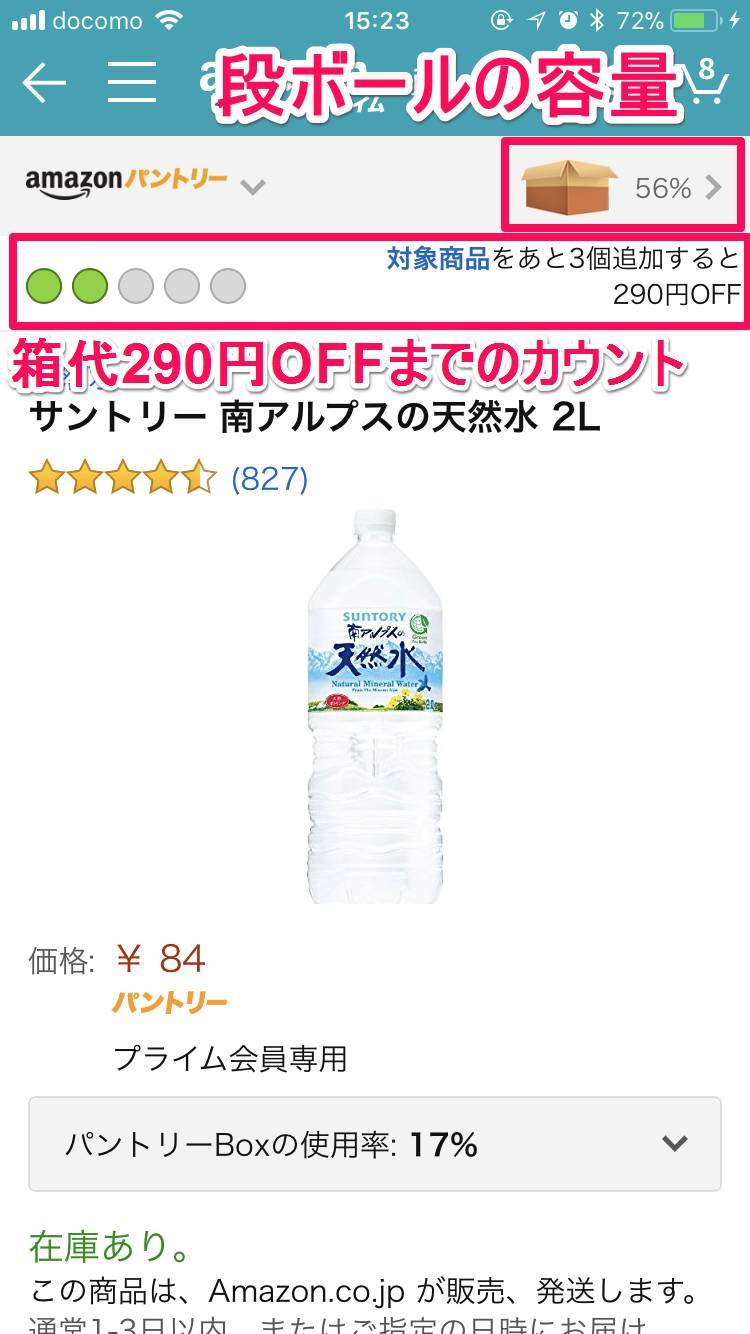The image size is (750, 1334).
Task: Expand the Amazon Pantry dropdown chevron
Action: coord(253,186)
